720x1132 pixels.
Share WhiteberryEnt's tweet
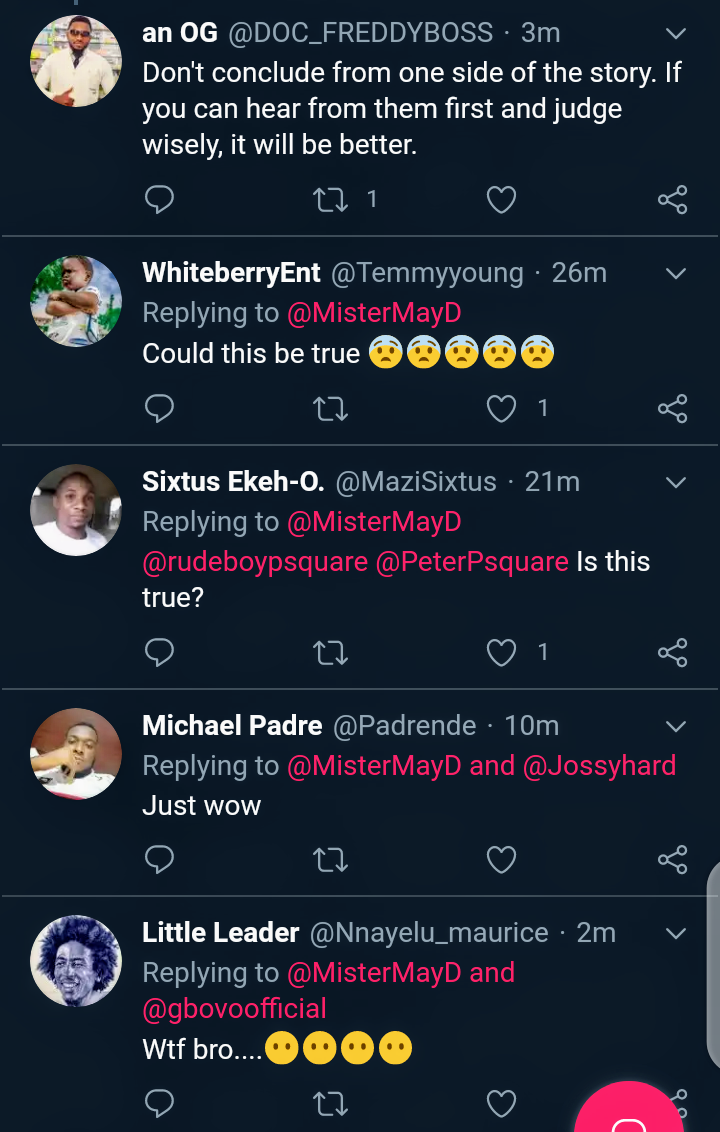click(673, 408)
